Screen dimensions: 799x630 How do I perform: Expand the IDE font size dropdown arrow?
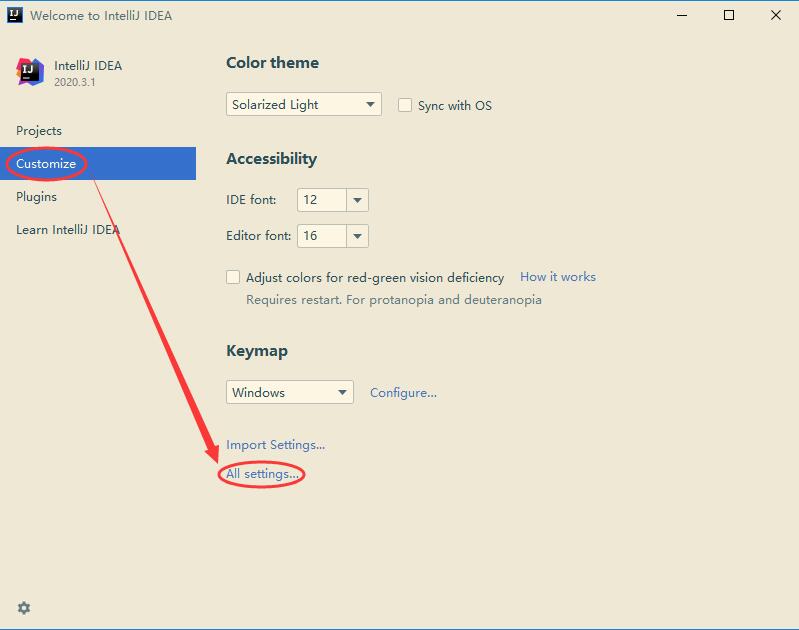pyautogui.click(x=357, y=200)
